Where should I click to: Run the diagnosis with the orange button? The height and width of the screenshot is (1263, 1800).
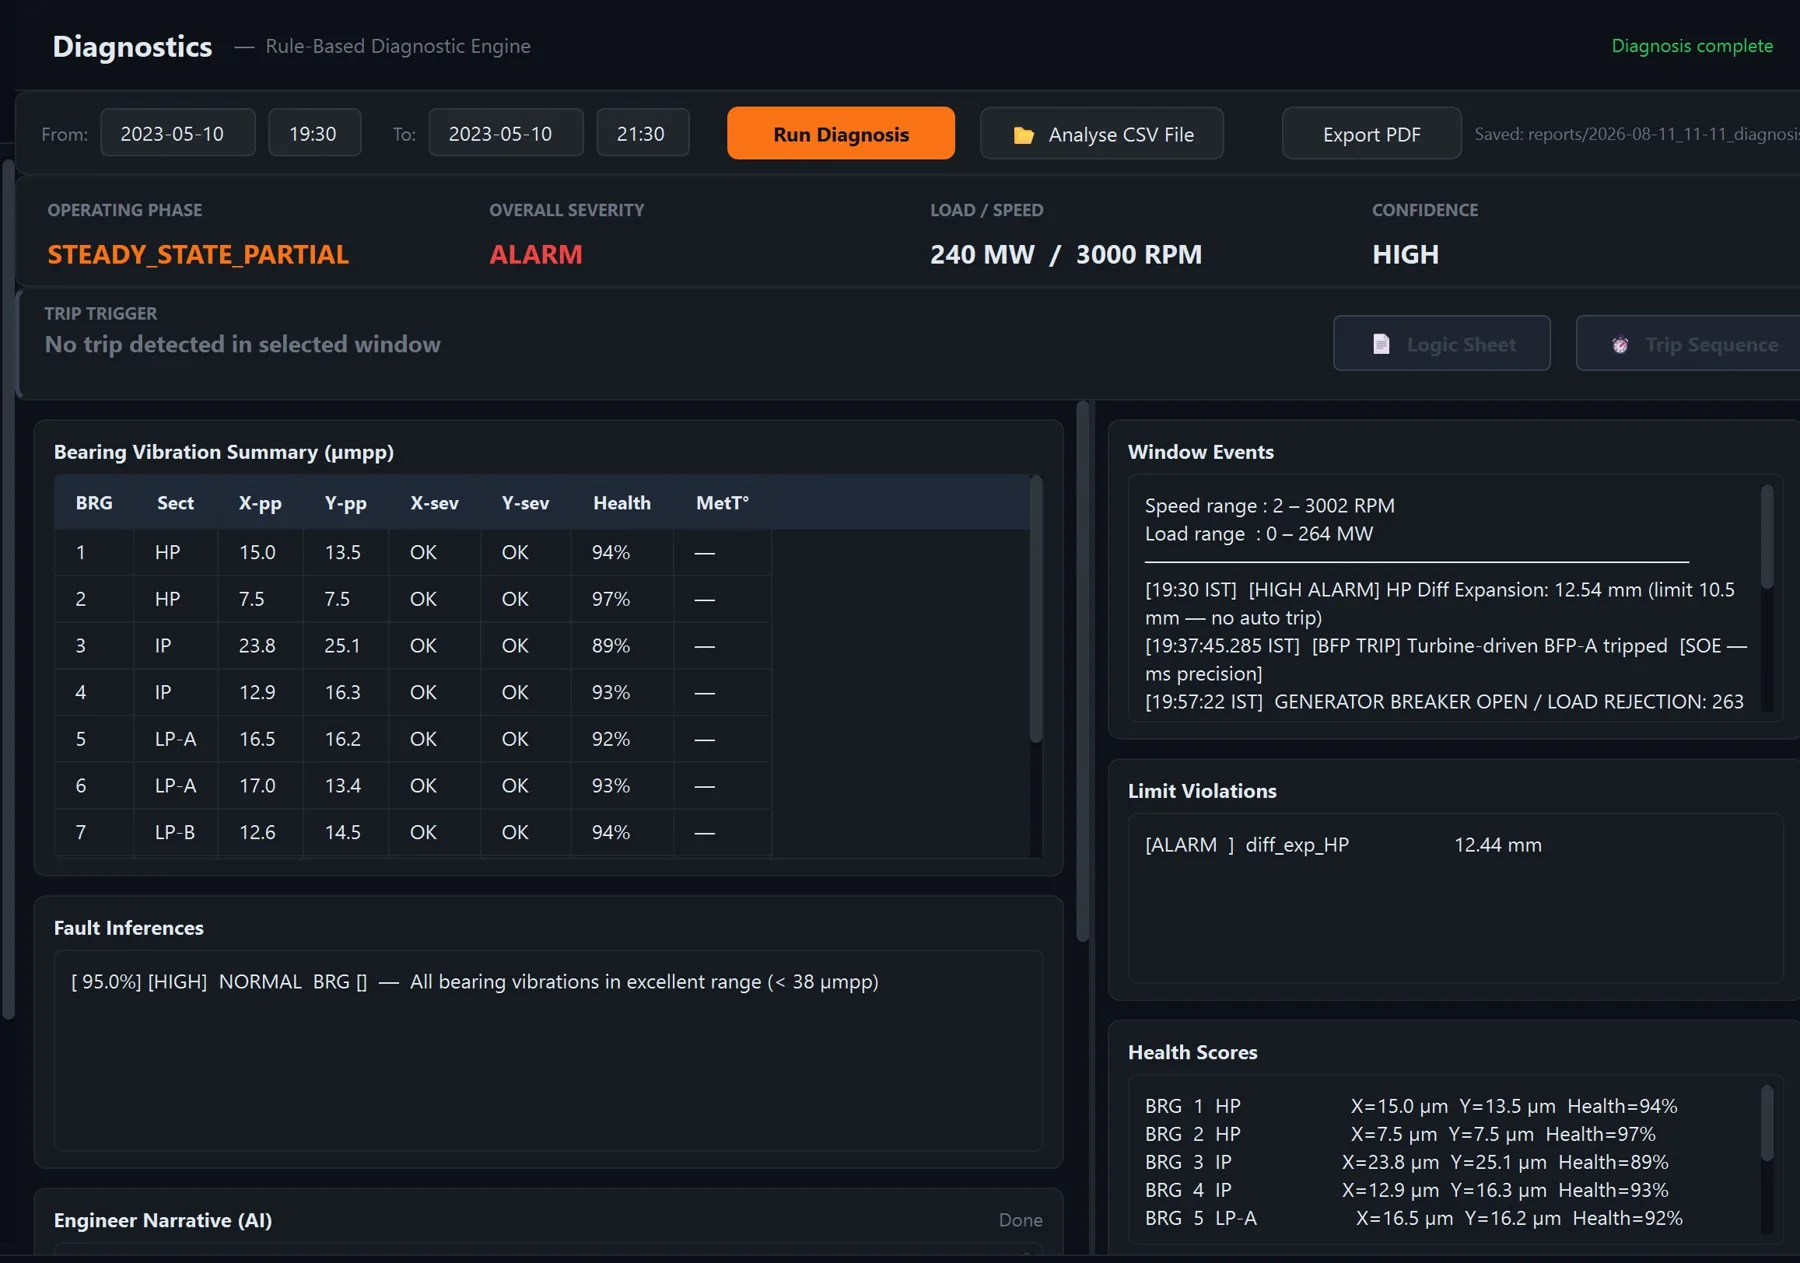841,133
